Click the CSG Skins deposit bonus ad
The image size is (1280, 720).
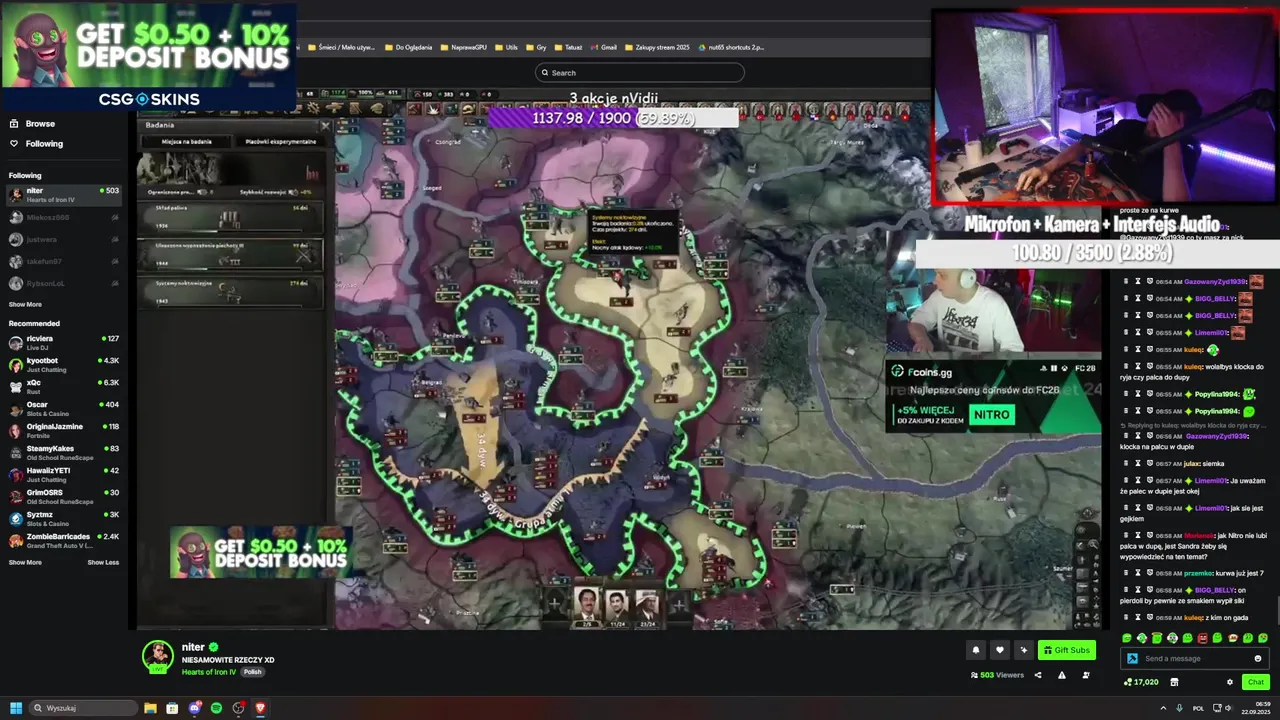coord(149,57)
